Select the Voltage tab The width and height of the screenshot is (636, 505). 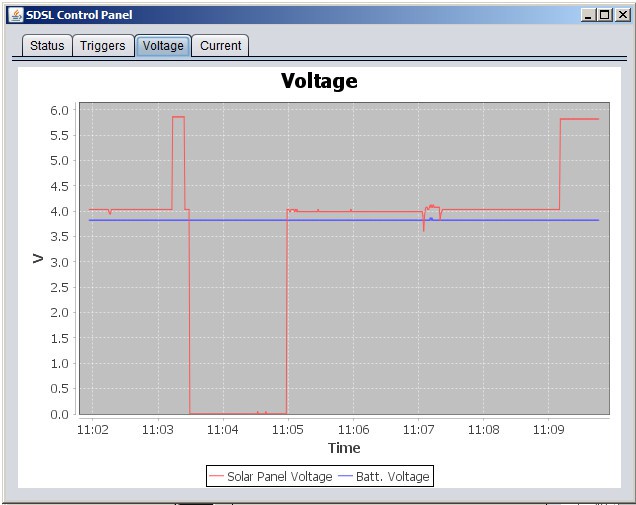tap(163, 45)
